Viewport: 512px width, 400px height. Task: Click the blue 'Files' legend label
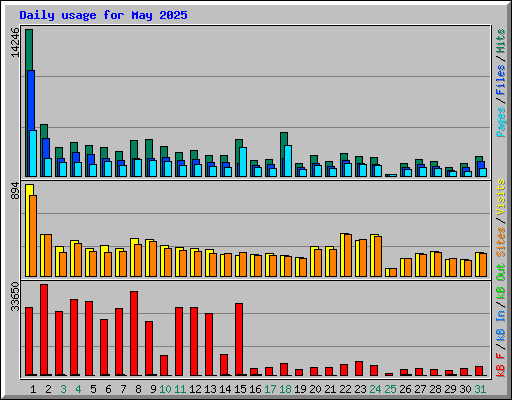[x=501, y=80]
